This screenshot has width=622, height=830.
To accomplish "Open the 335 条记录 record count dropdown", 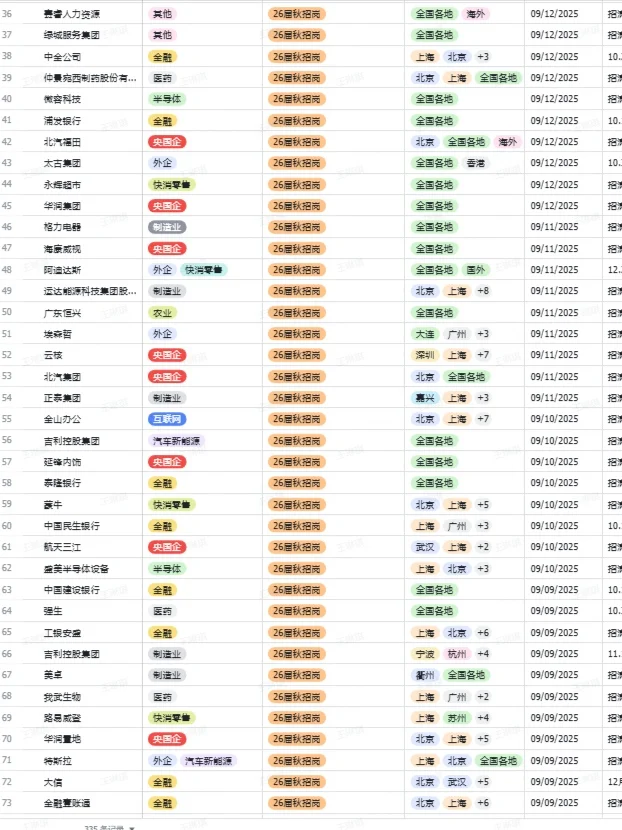I will click(x=109, y=827).
